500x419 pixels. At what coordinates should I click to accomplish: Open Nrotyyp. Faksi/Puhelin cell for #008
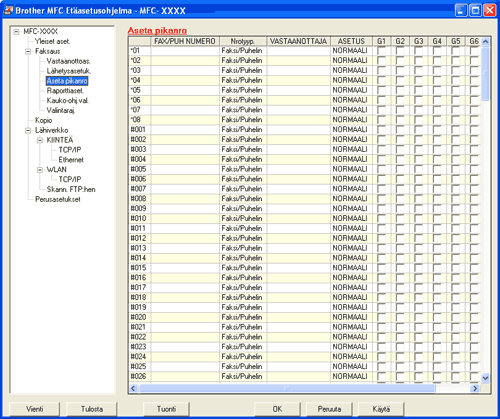click(243, 199)
